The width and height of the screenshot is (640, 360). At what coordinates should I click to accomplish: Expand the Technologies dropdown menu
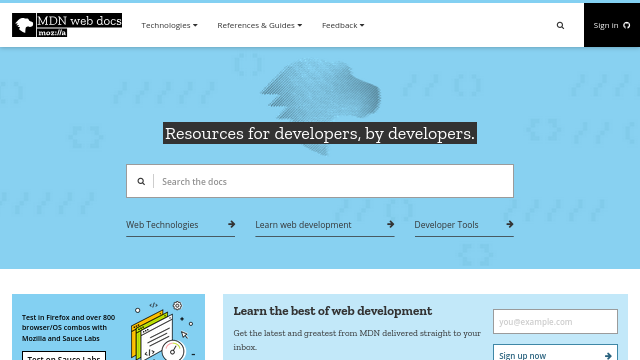pyautogui.click(x=169, y=25)
